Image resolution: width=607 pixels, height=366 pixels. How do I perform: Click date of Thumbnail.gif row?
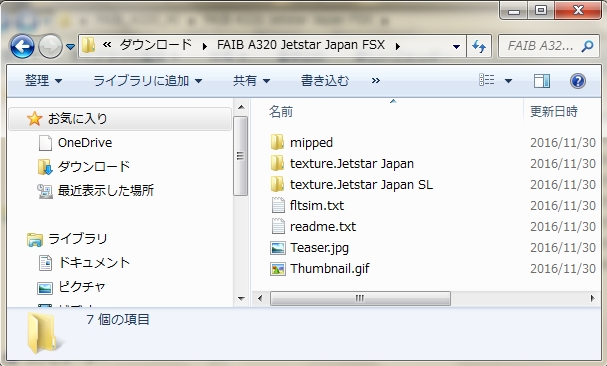[562, 268]
